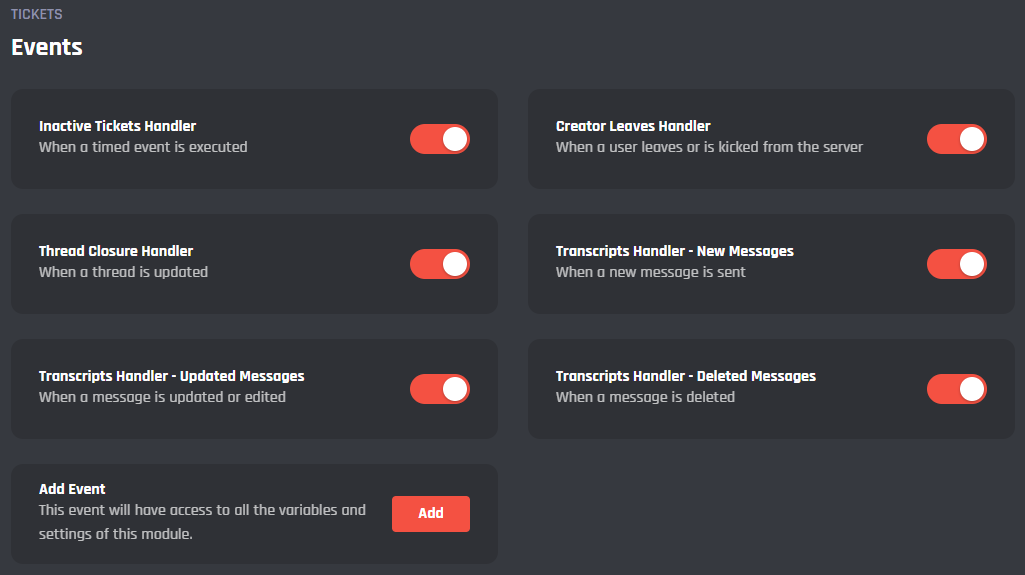Go to the TICKETS breadcrumb label

tap(36, 15)
